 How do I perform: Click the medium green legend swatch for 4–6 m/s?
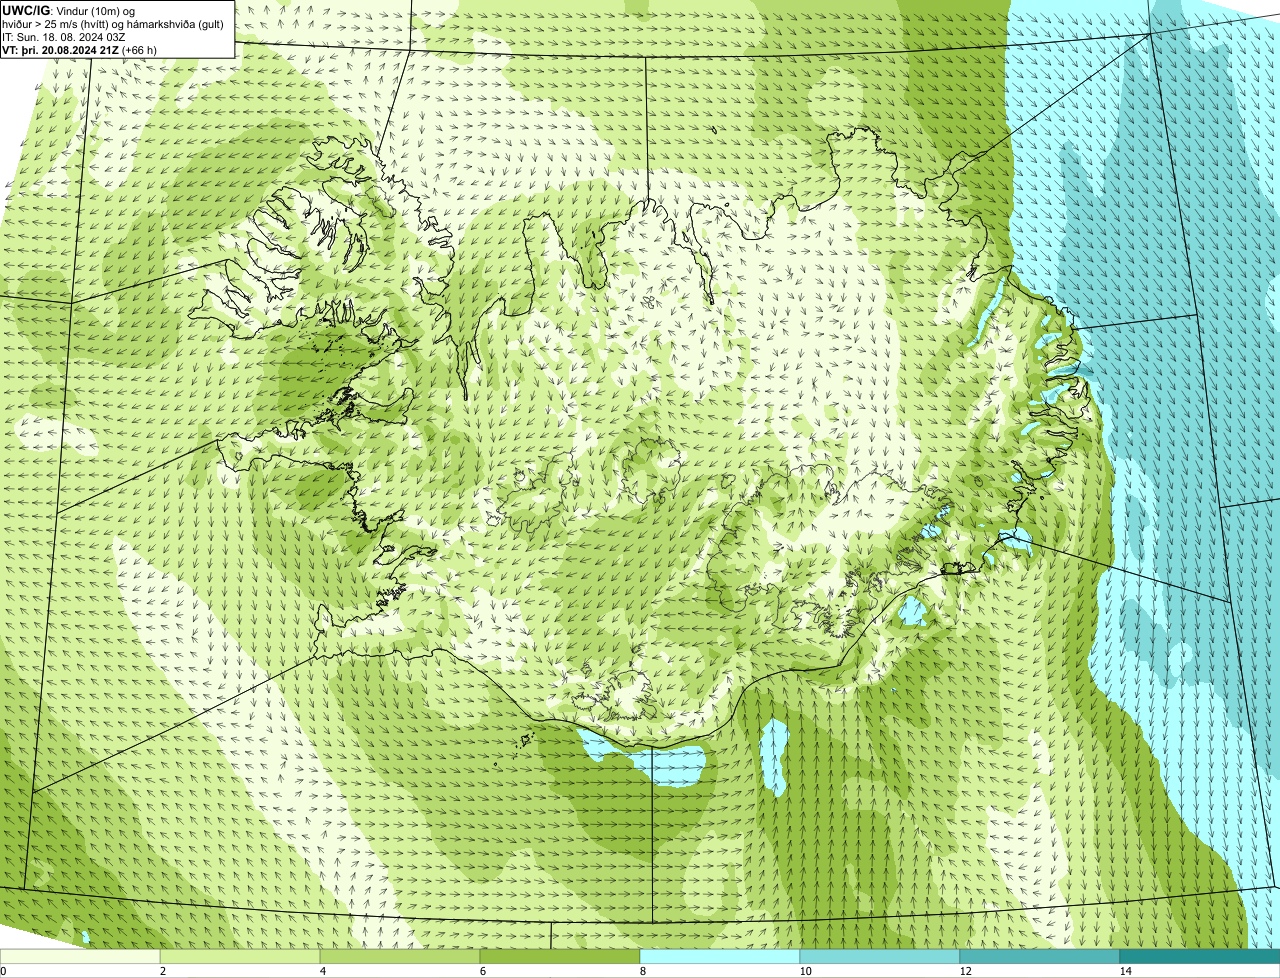click(400, 957)
